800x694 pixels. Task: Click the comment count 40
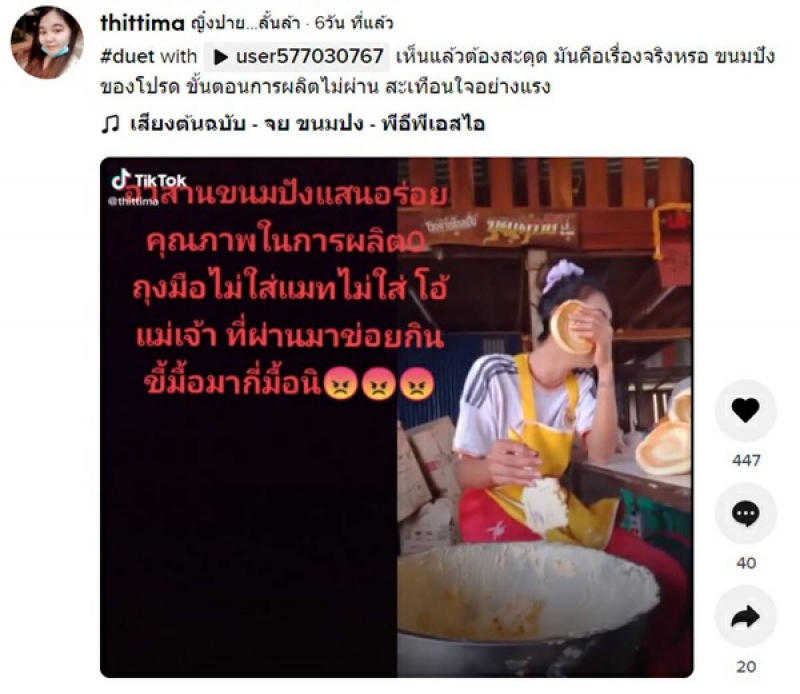tap(746, 563)
